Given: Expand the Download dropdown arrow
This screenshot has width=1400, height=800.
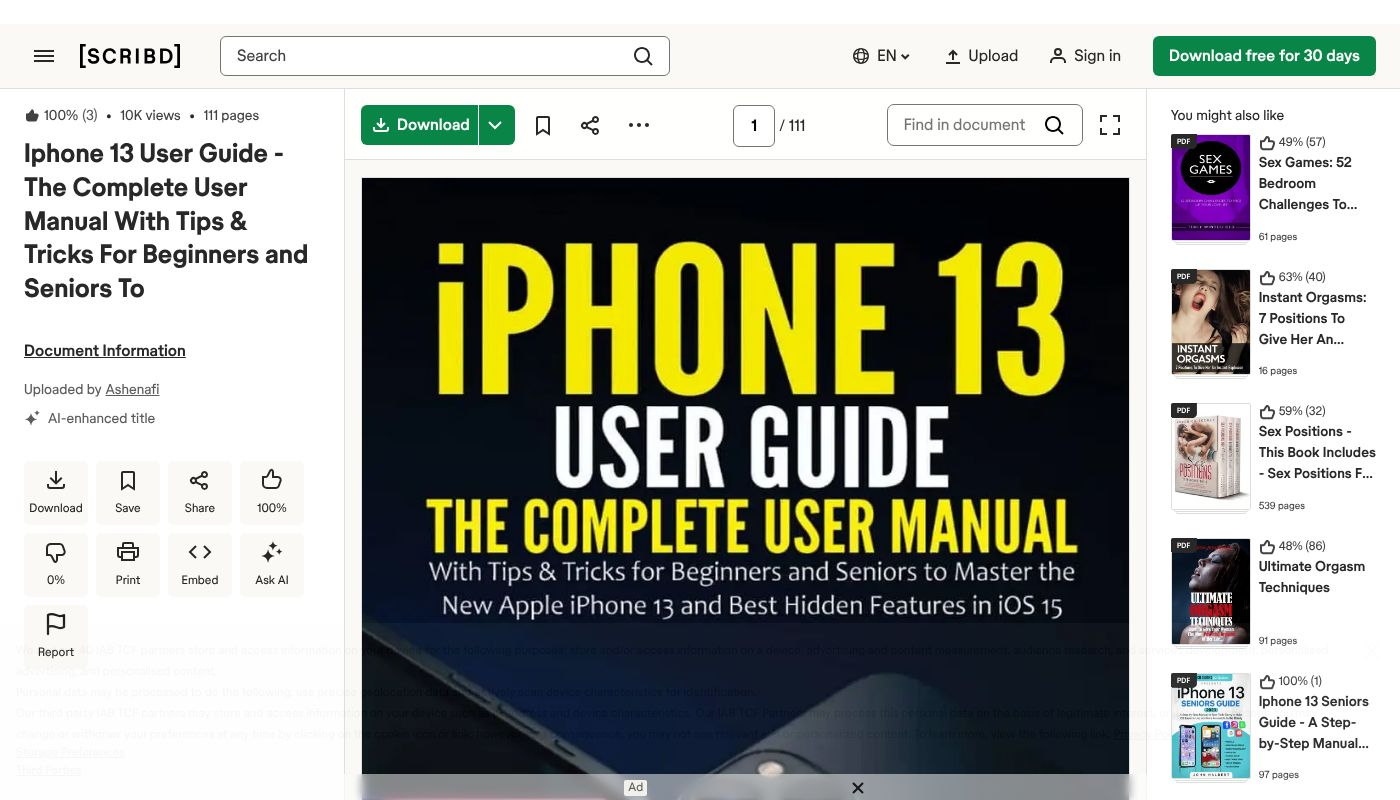Looking at the screenshot, I should point(496,125).
